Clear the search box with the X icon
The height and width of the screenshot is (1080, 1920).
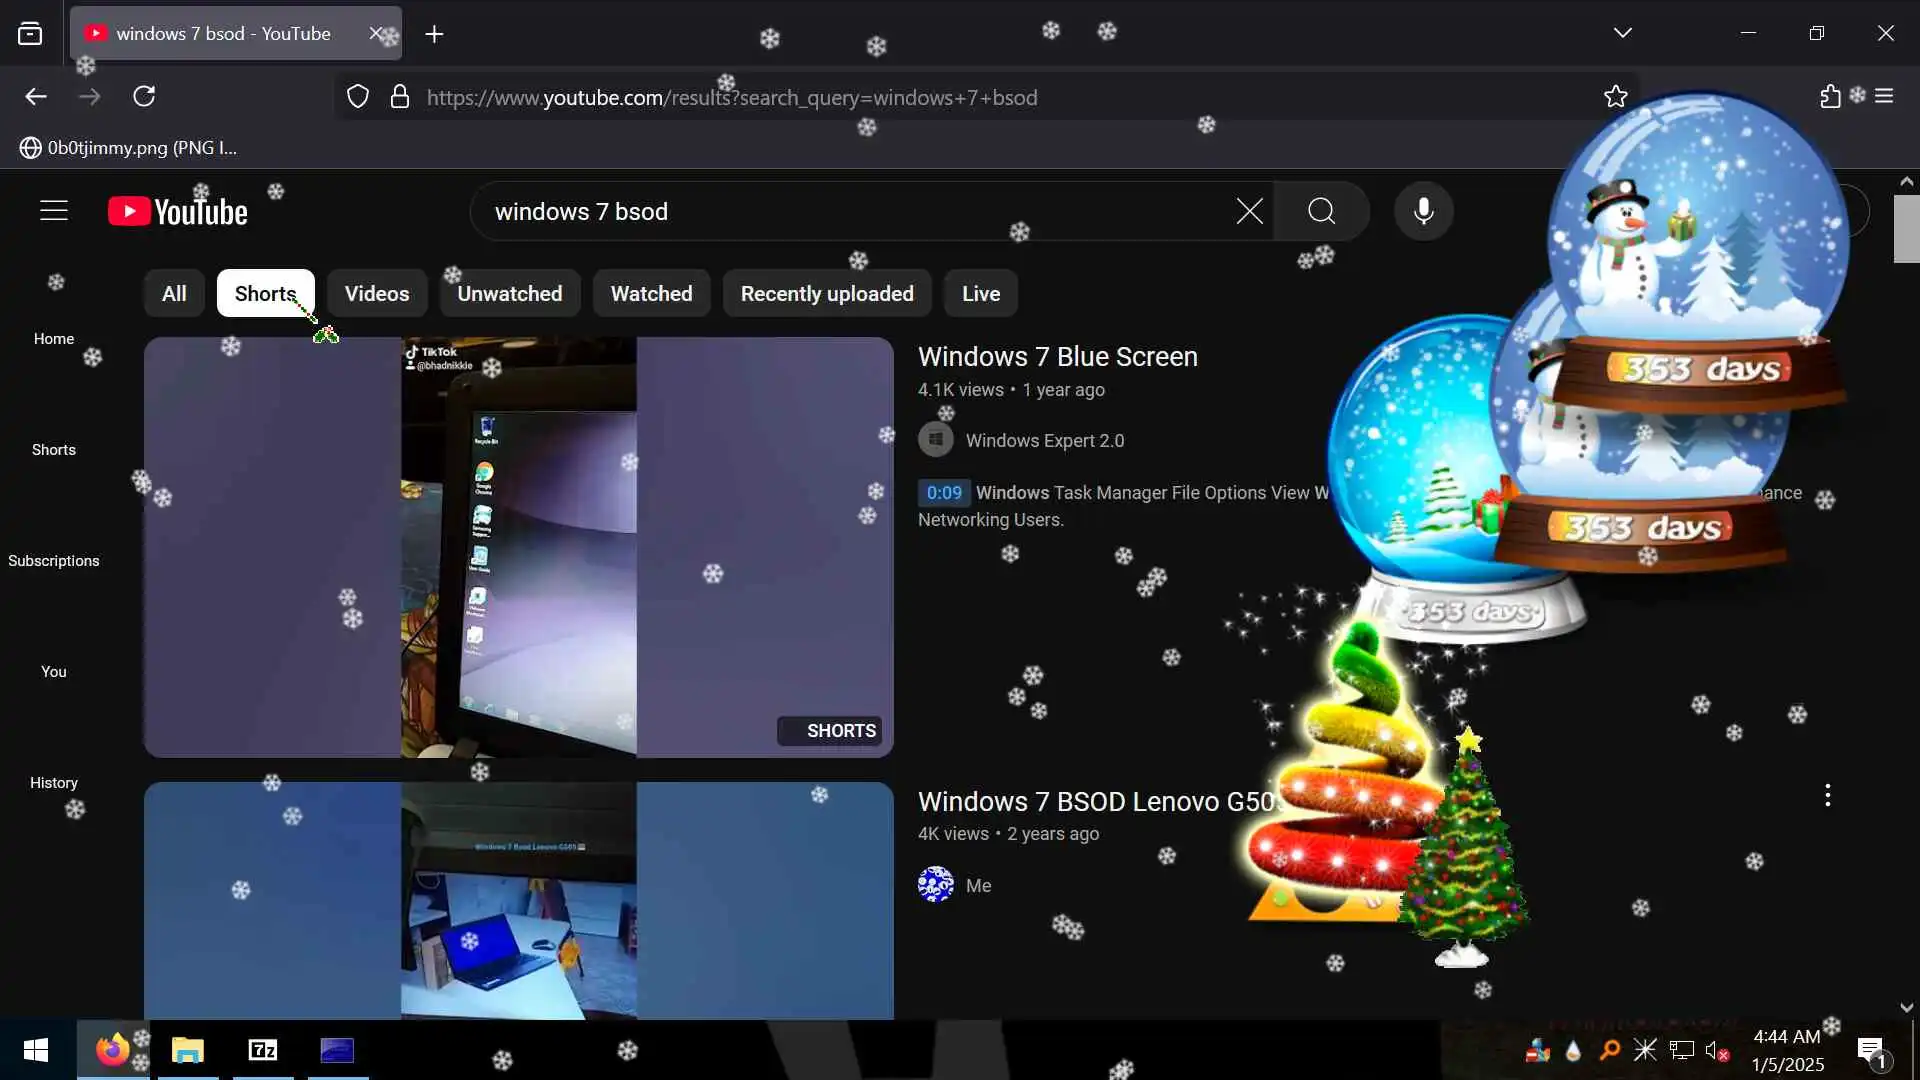[x=1249, y=211]
